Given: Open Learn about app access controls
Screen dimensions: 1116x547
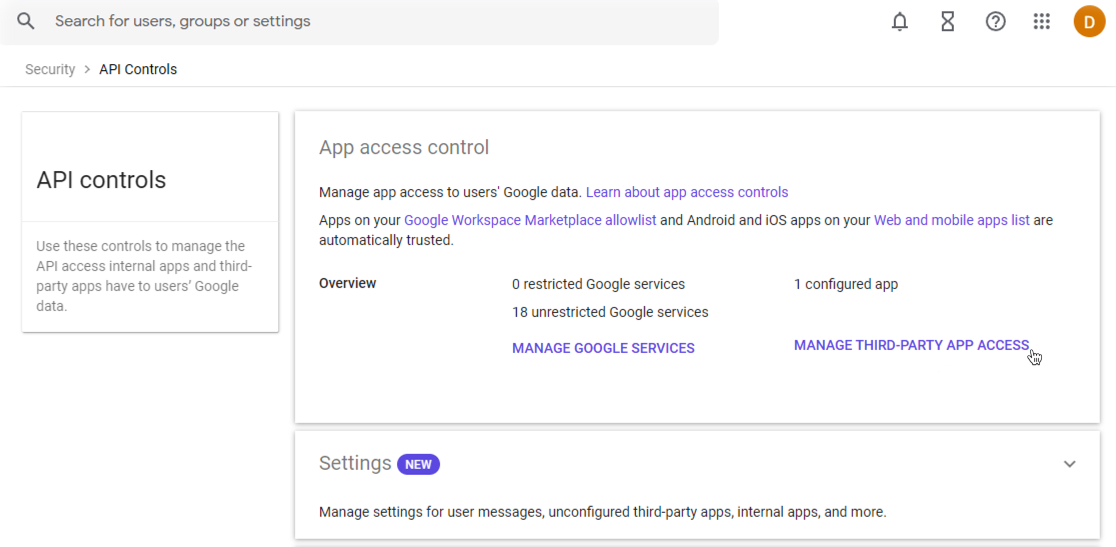Looking at the screenshot, I should tap(687, 192).
